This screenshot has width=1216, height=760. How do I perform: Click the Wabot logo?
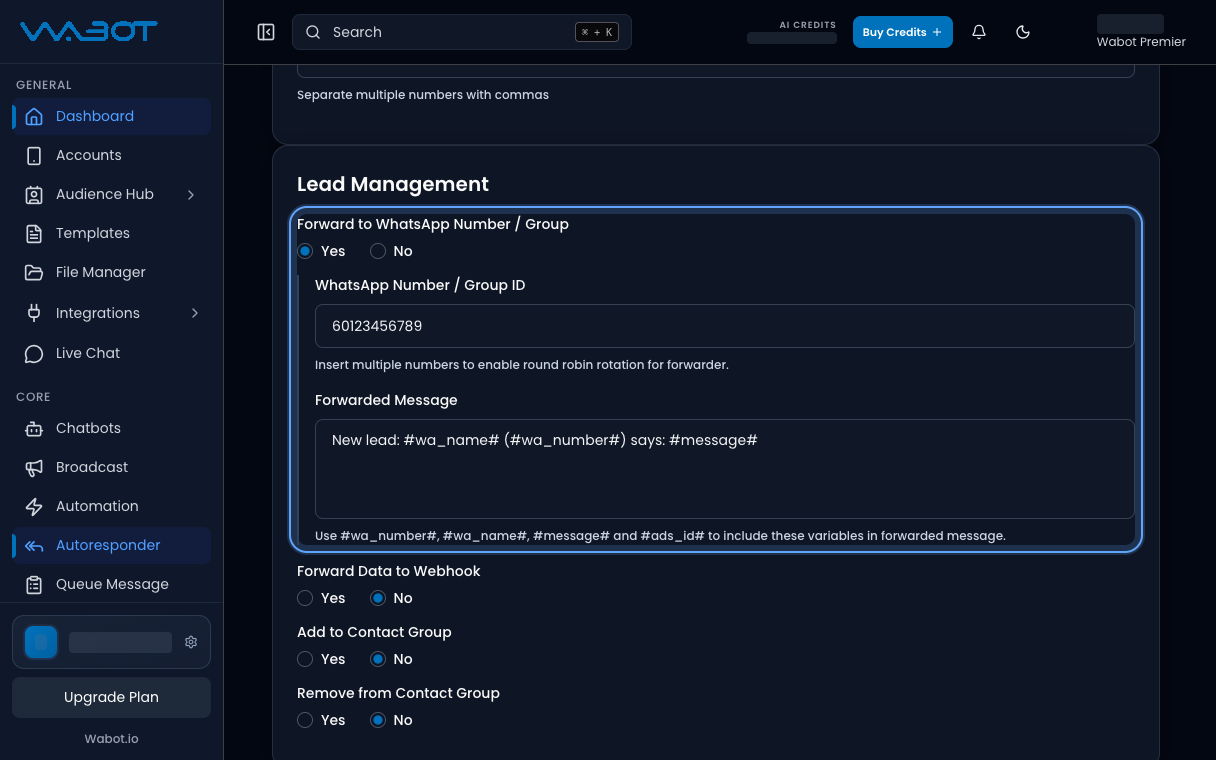[x=88, y=32]
